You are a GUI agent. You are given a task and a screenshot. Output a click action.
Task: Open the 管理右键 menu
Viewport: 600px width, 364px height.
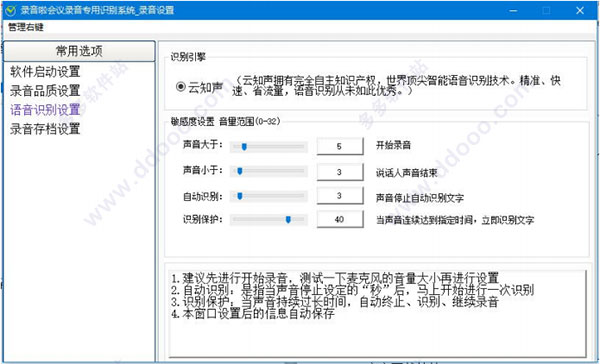(26, 27)
